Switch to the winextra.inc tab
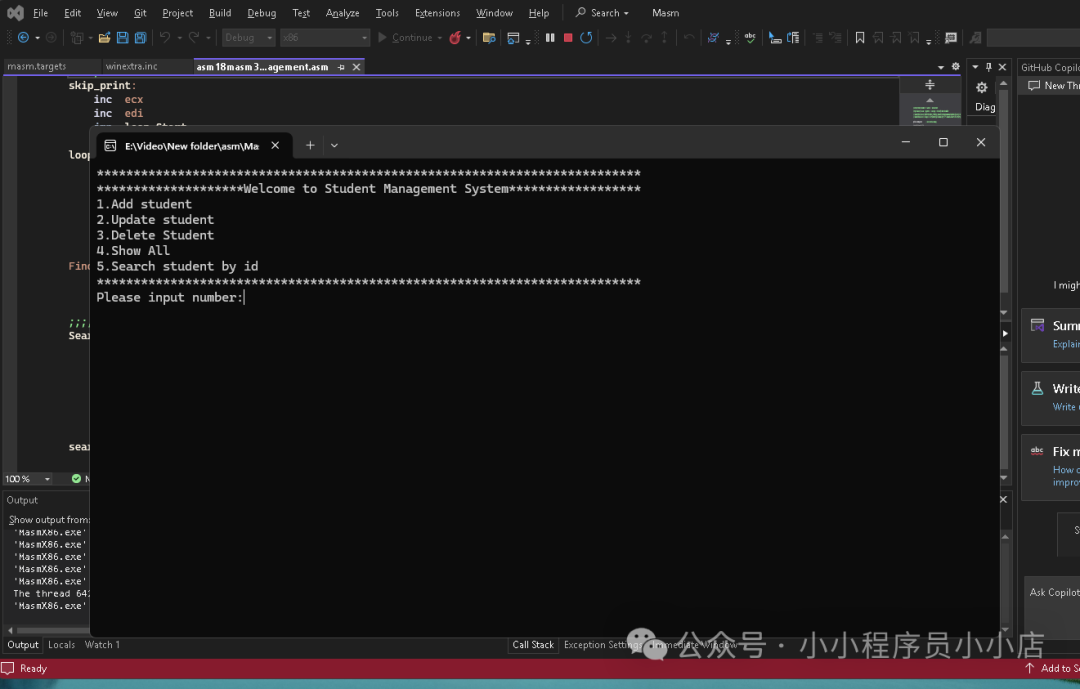This screenshot has width=1080, height=689. pyautogui.click(x=131, y=67)
